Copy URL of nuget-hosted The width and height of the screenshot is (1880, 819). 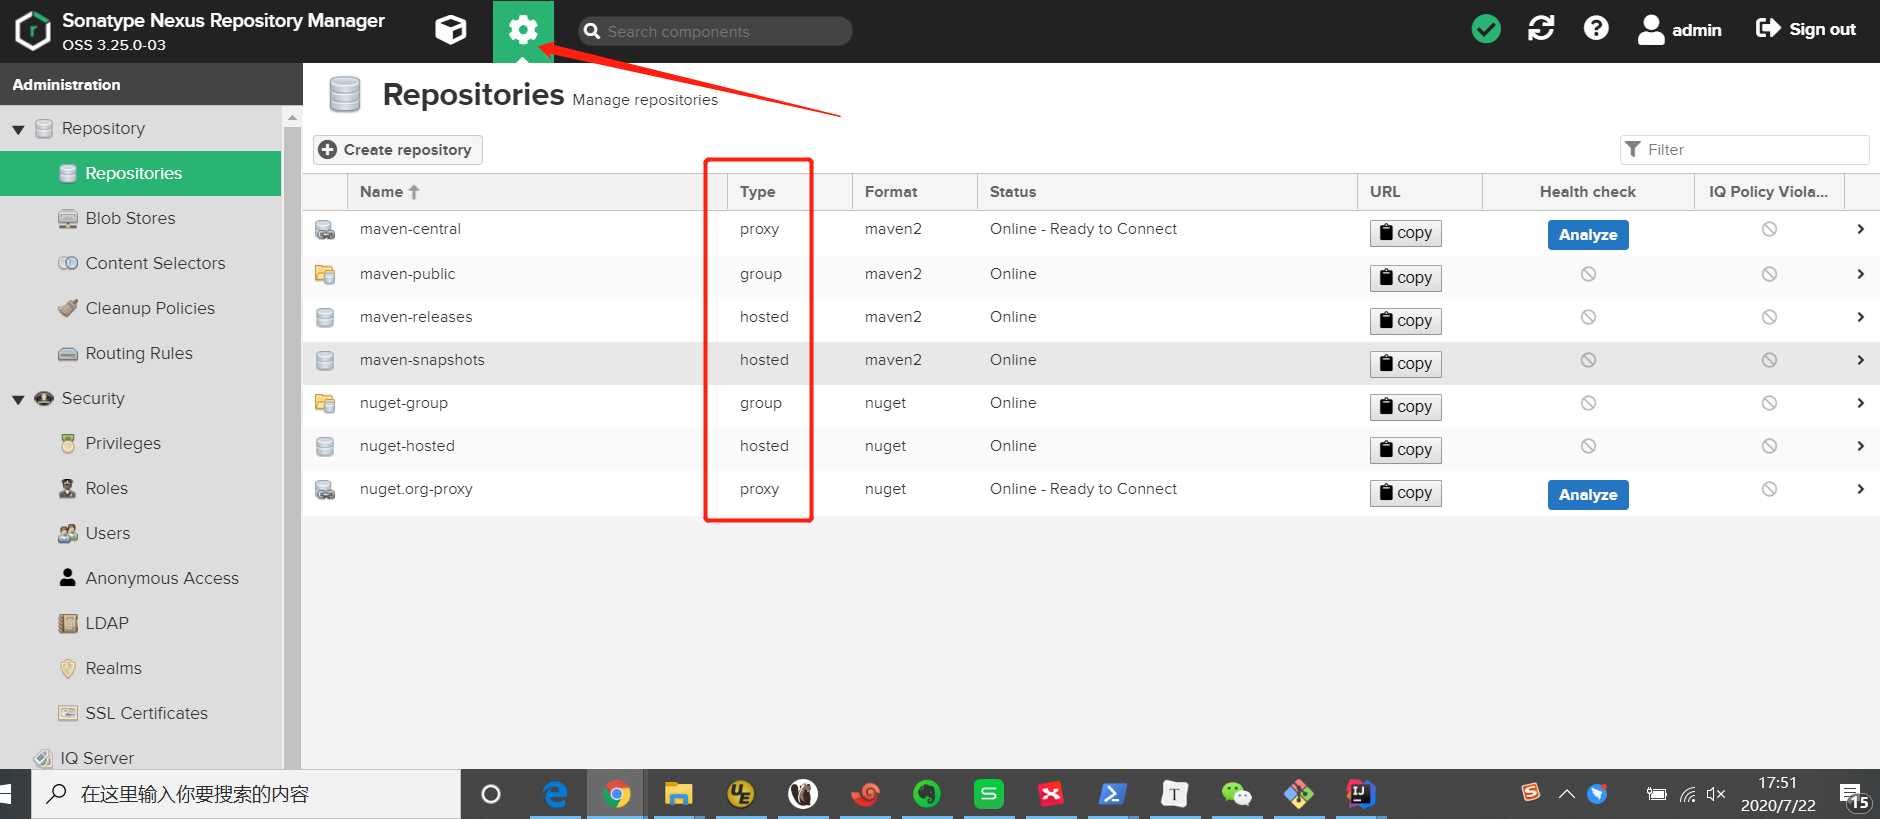pyautogui.click(x=1405, y=450)
